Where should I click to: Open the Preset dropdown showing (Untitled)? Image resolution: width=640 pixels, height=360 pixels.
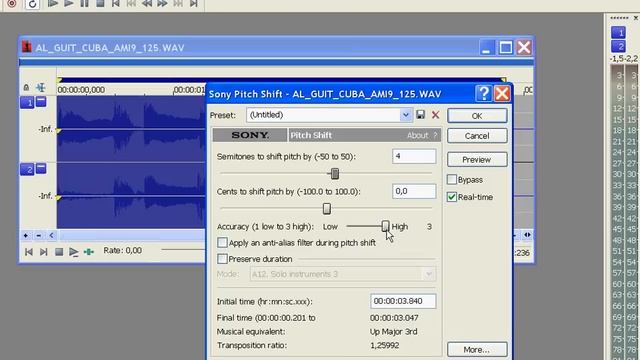tap(406, 115)
